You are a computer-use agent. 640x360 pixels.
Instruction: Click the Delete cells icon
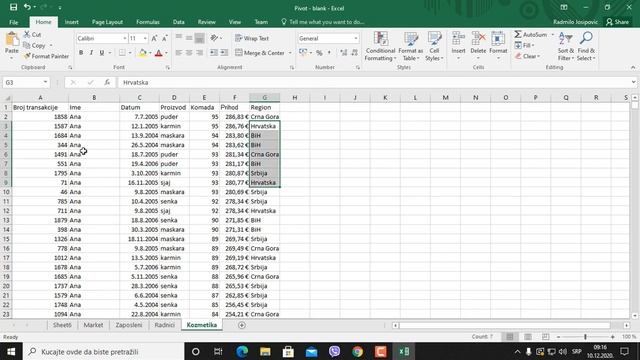(478, 39)
